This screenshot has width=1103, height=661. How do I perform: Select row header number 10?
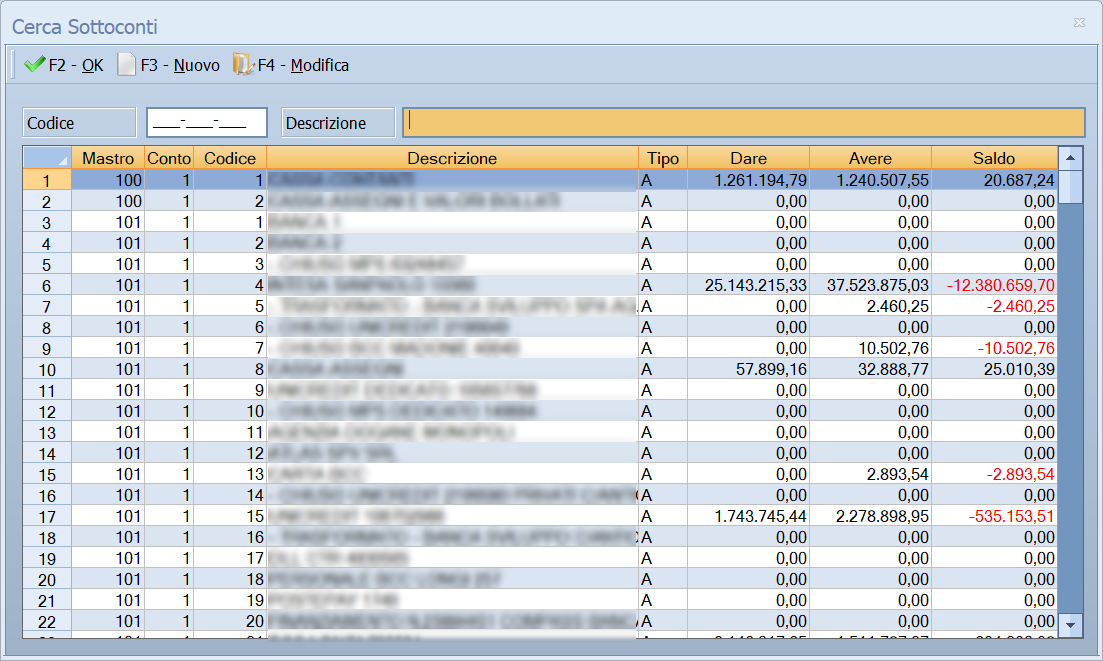point(47,369)
